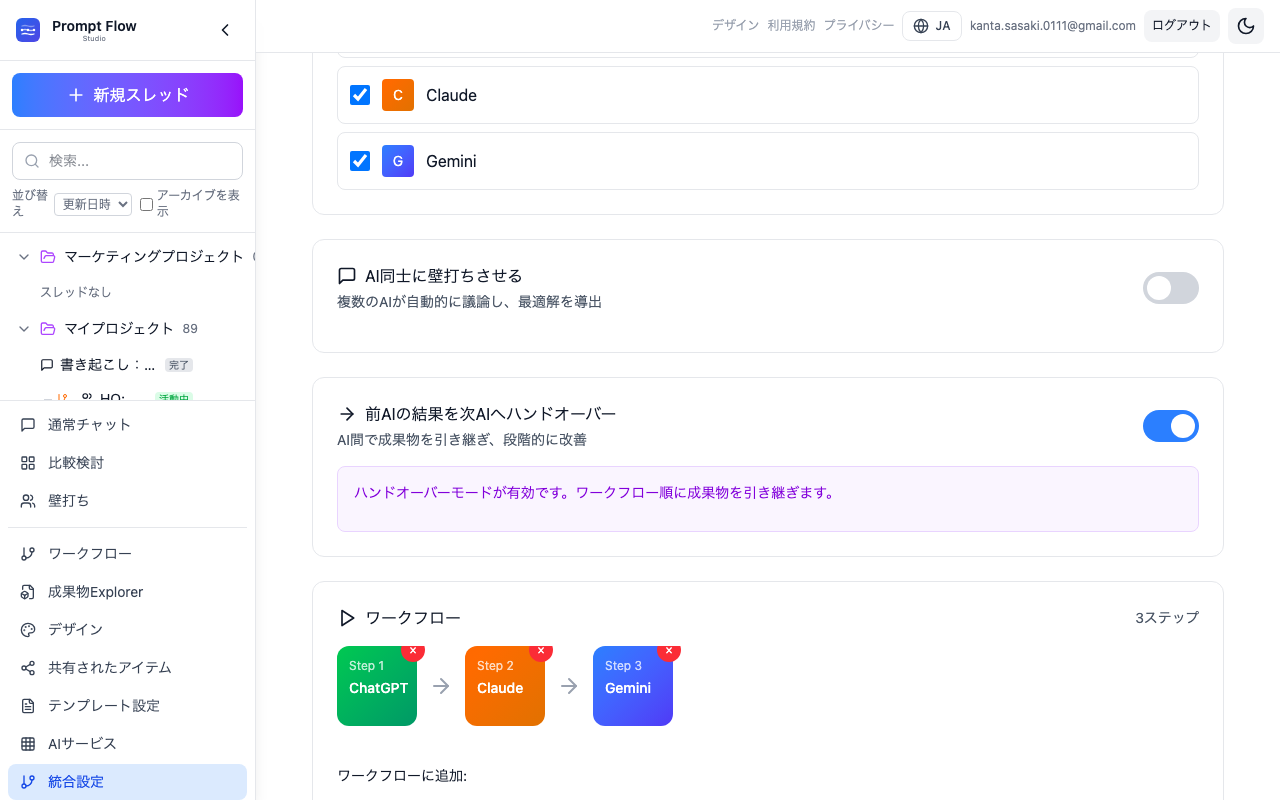Image resolution: width=1280 pixels, height=800 pixels.
Task: Open 壁打ち in the sidebar
Action: click(127, 501)
